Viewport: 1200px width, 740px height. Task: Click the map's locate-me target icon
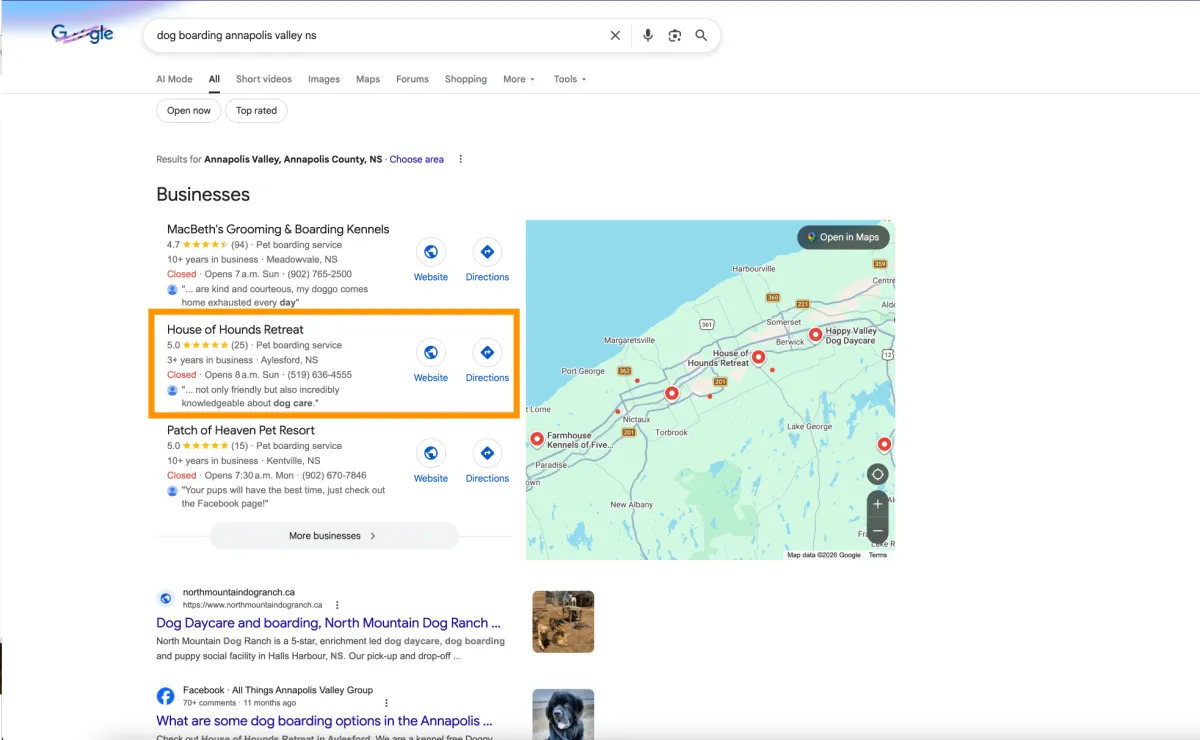coord(877,474)
